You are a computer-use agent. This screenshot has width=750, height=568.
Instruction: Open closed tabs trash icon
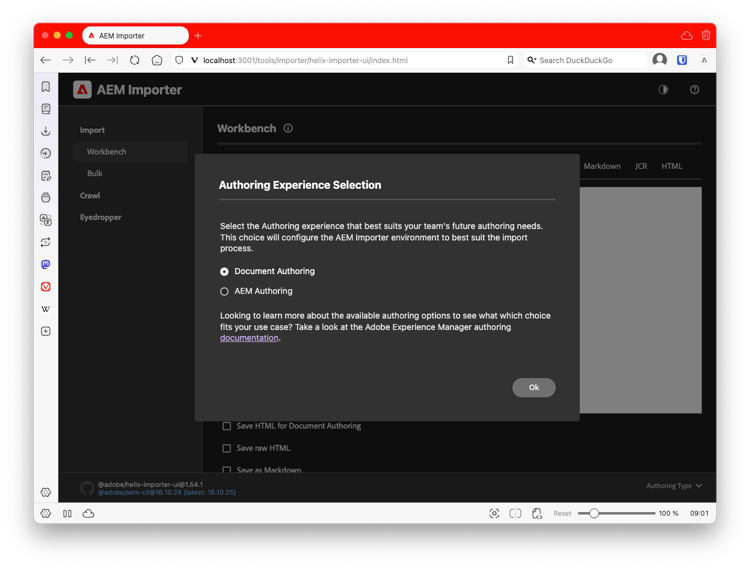pyautogui.click(x=706, y=35)
